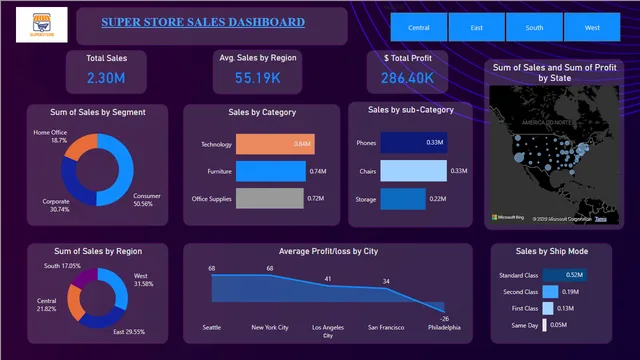This screenshot has width=640, height=360.
Task: Click the Home Office 18.7% label
Action: tap(51, 136)
